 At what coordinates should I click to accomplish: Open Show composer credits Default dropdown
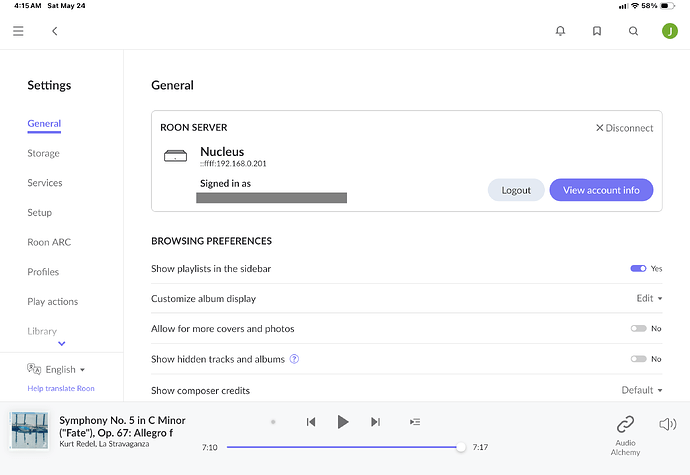click(x=642, y=390)
